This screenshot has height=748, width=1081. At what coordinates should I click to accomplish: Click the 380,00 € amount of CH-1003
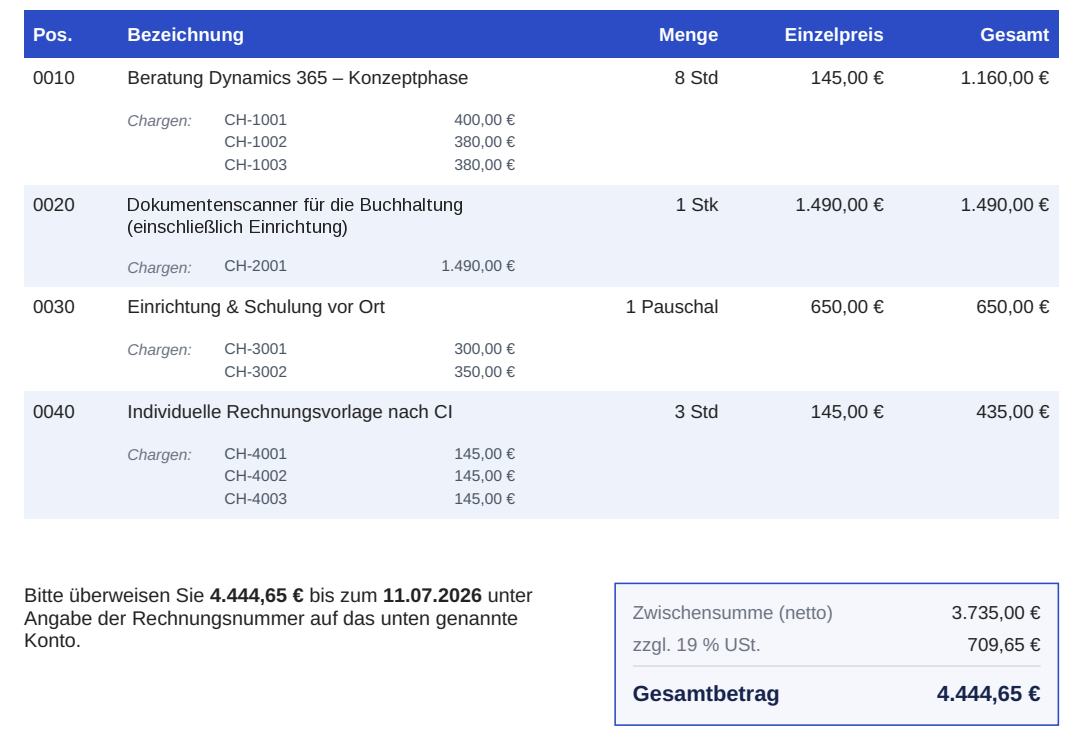point(484,165)
